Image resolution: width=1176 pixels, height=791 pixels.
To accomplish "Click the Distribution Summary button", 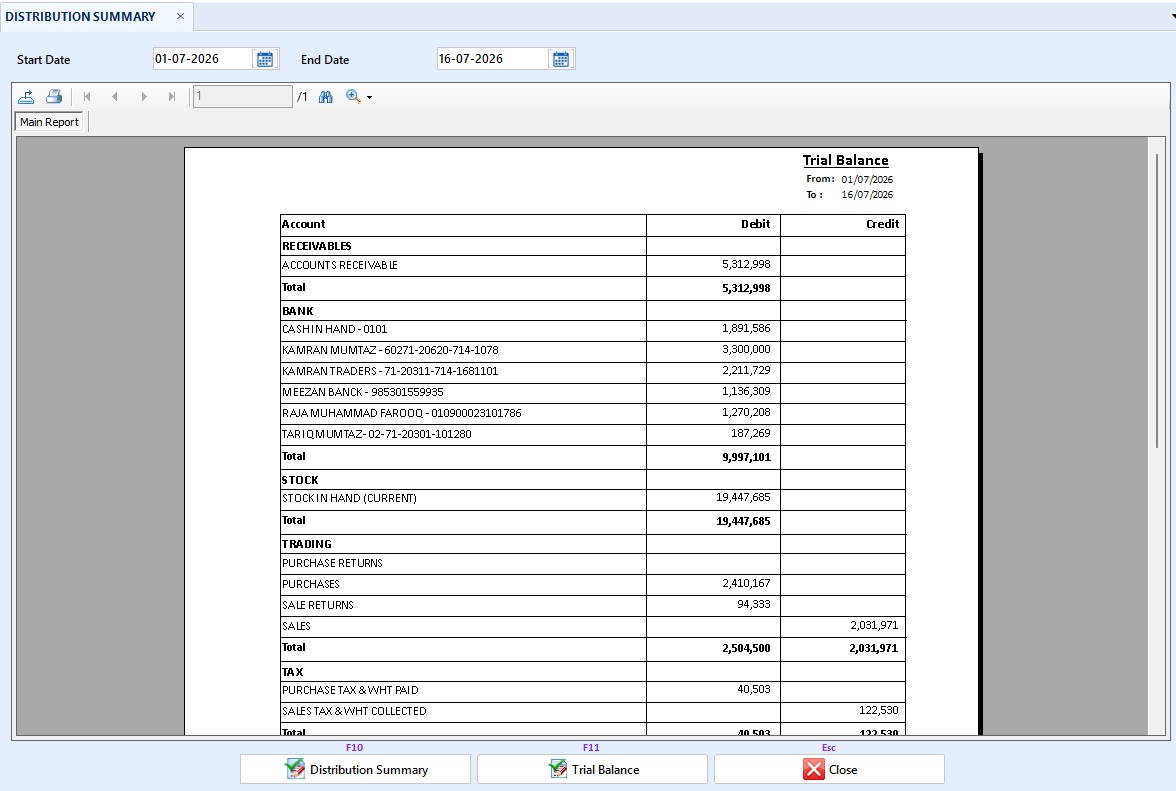I will (x=356, y=769).
